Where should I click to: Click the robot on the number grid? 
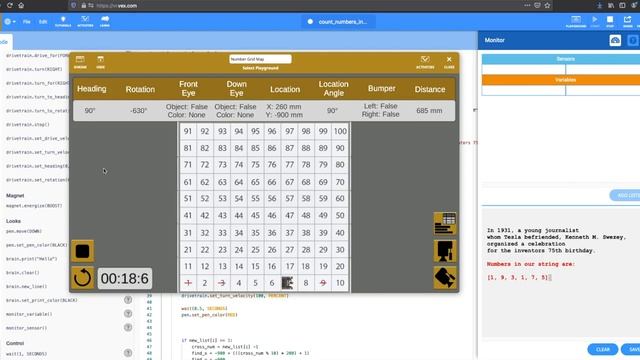point(287,283)
